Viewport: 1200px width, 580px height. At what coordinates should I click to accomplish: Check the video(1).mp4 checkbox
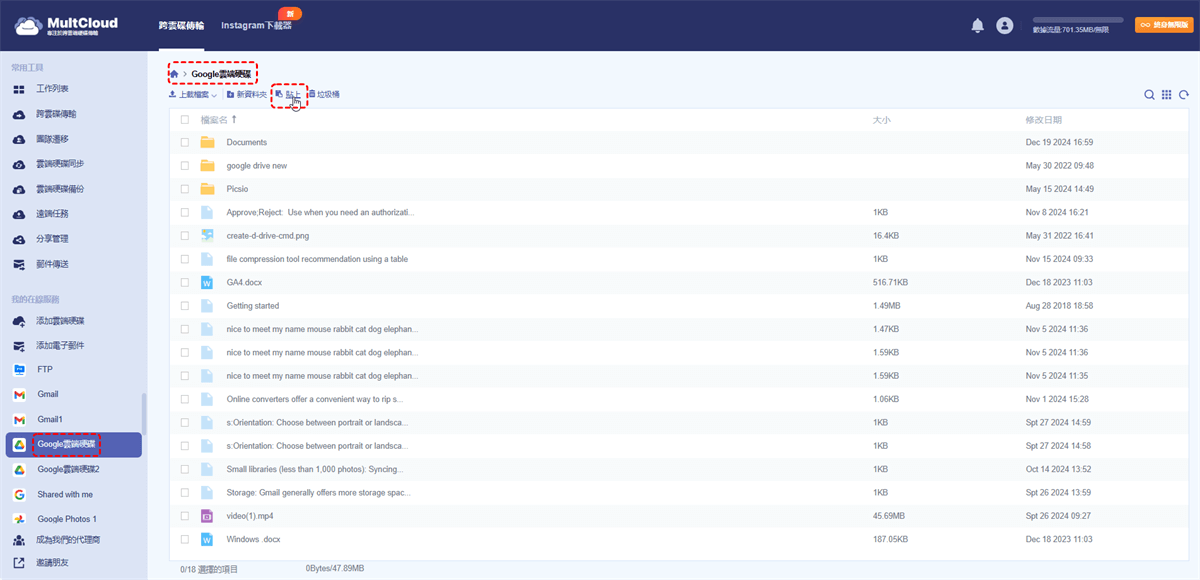[185, 516]
